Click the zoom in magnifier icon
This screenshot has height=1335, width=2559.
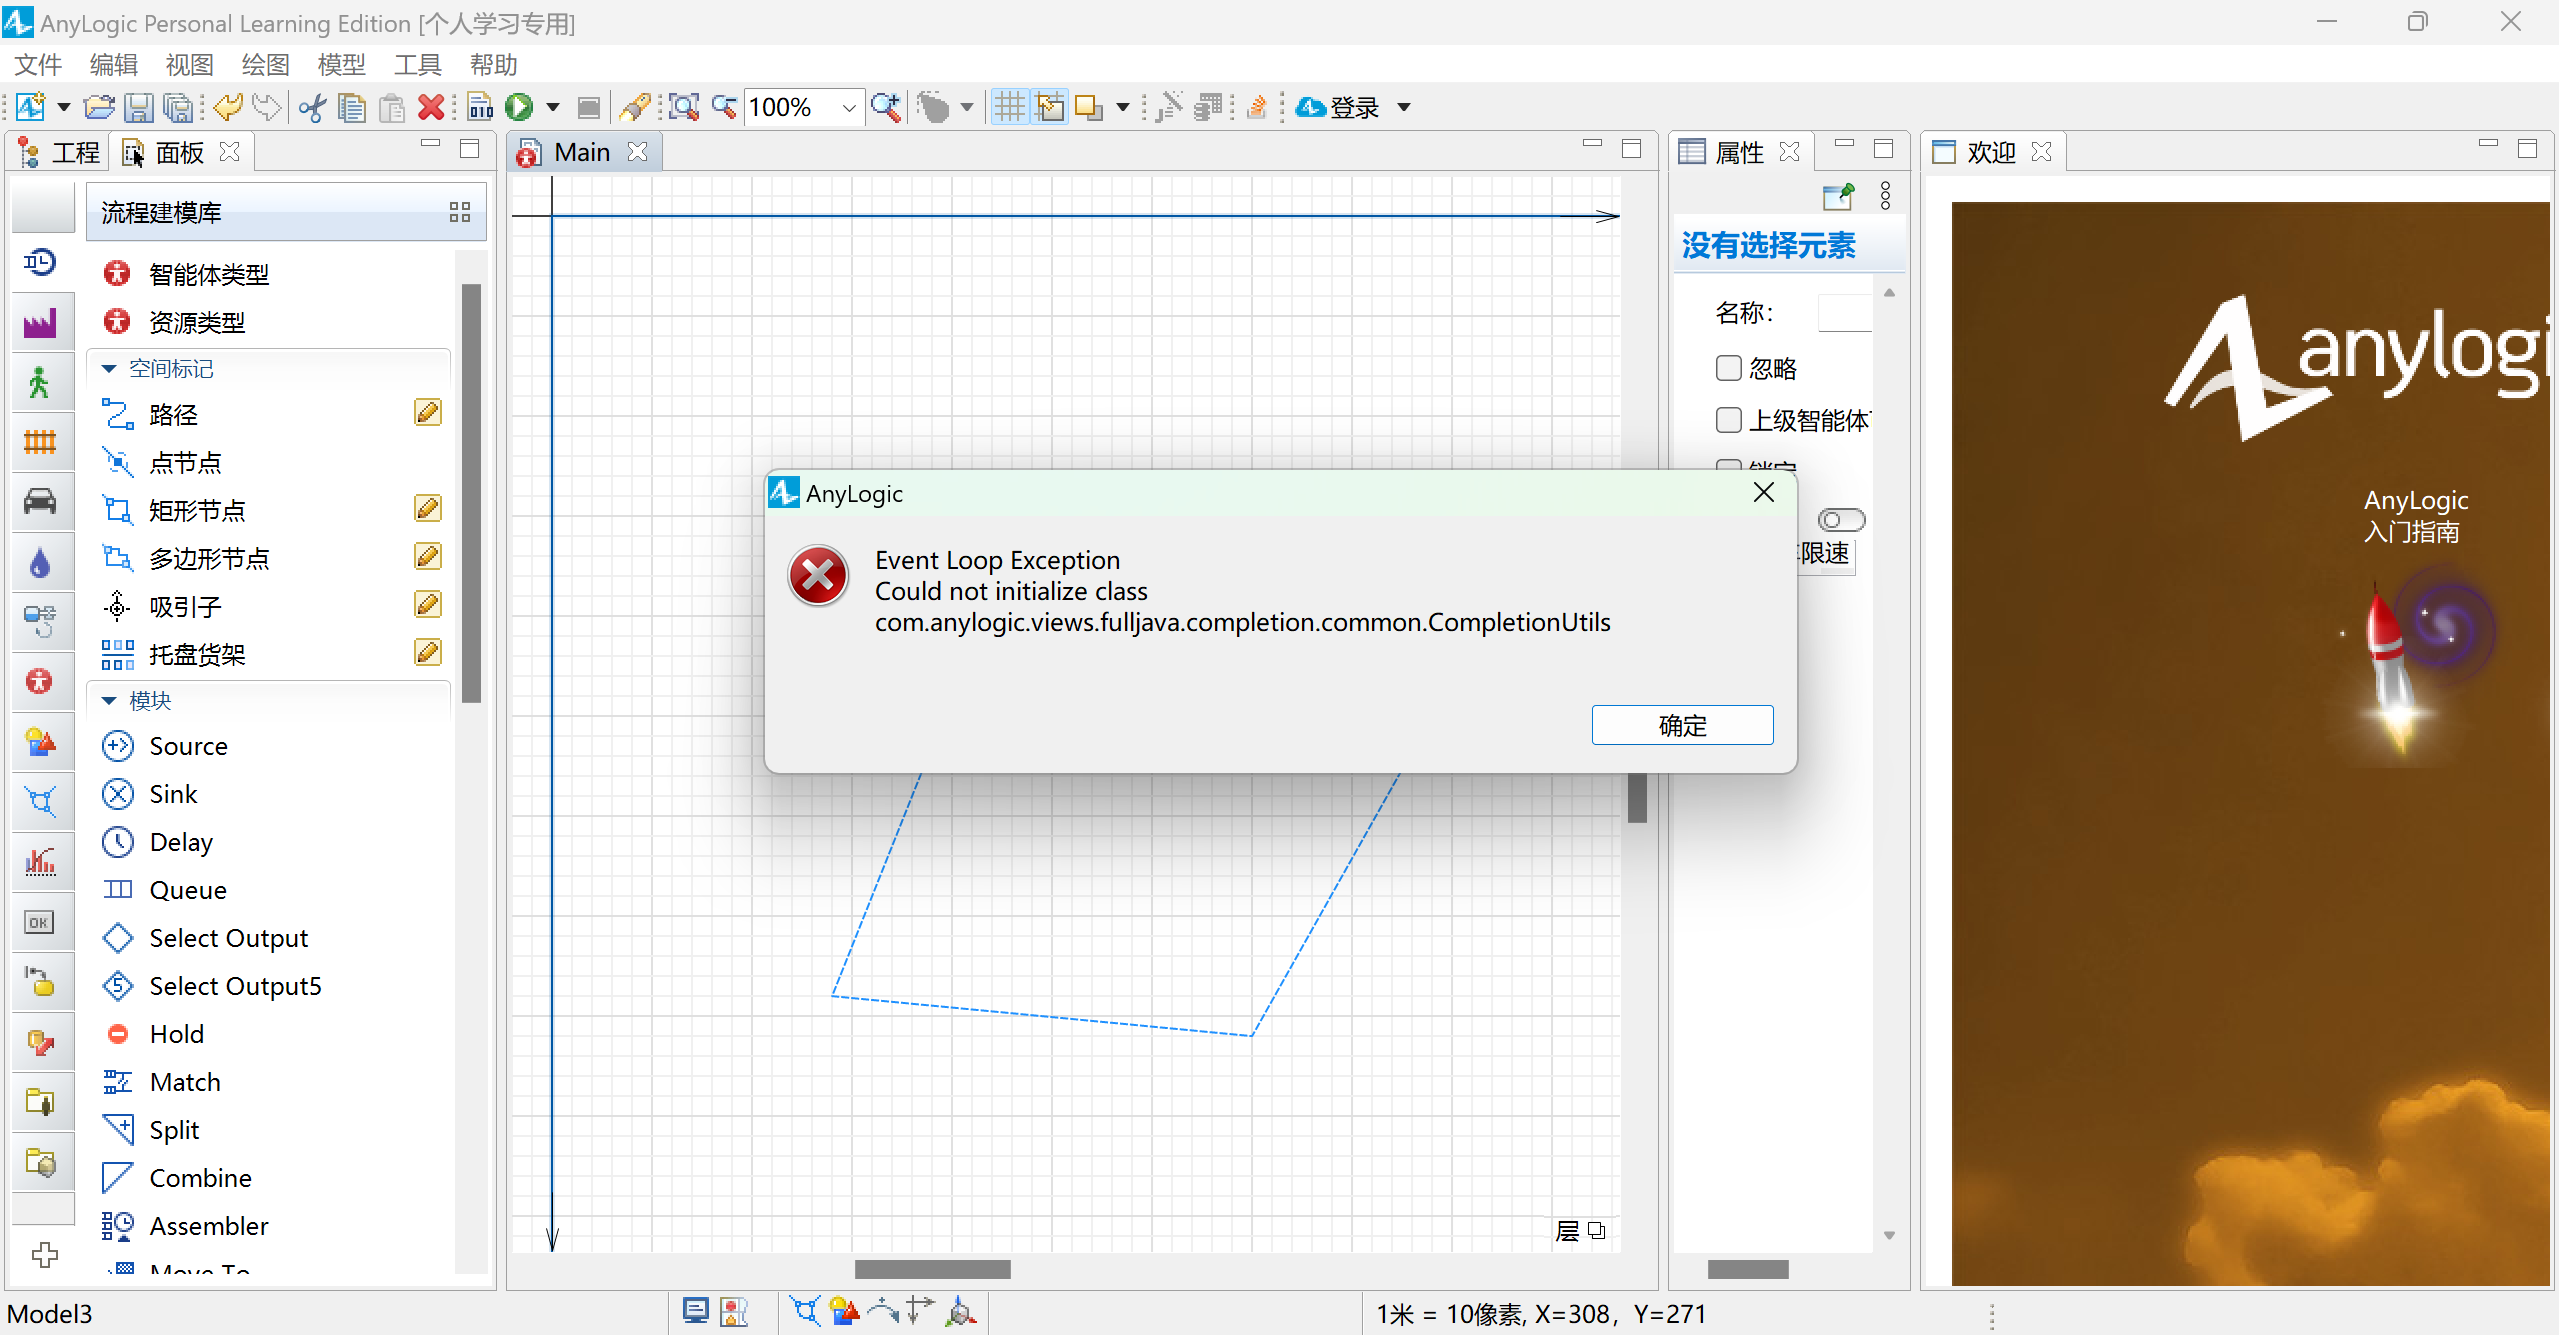(x=885, y=107)
